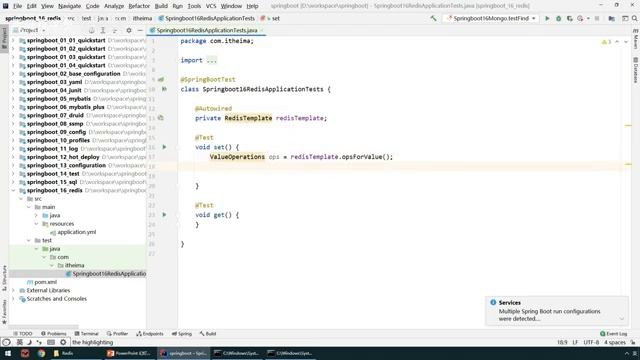Click run gutter icon beside set() method
The height and width of the screenshot is (360, 640).
[x=164, y=147]
